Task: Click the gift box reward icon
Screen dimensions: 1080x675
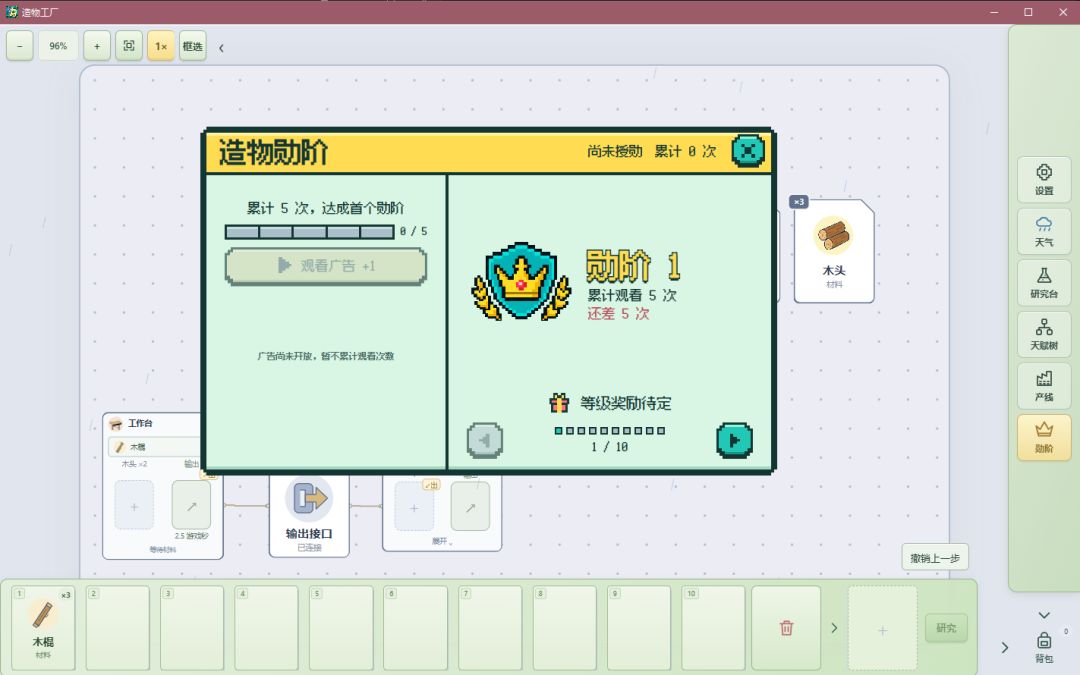Action: [x=559, y=403]
